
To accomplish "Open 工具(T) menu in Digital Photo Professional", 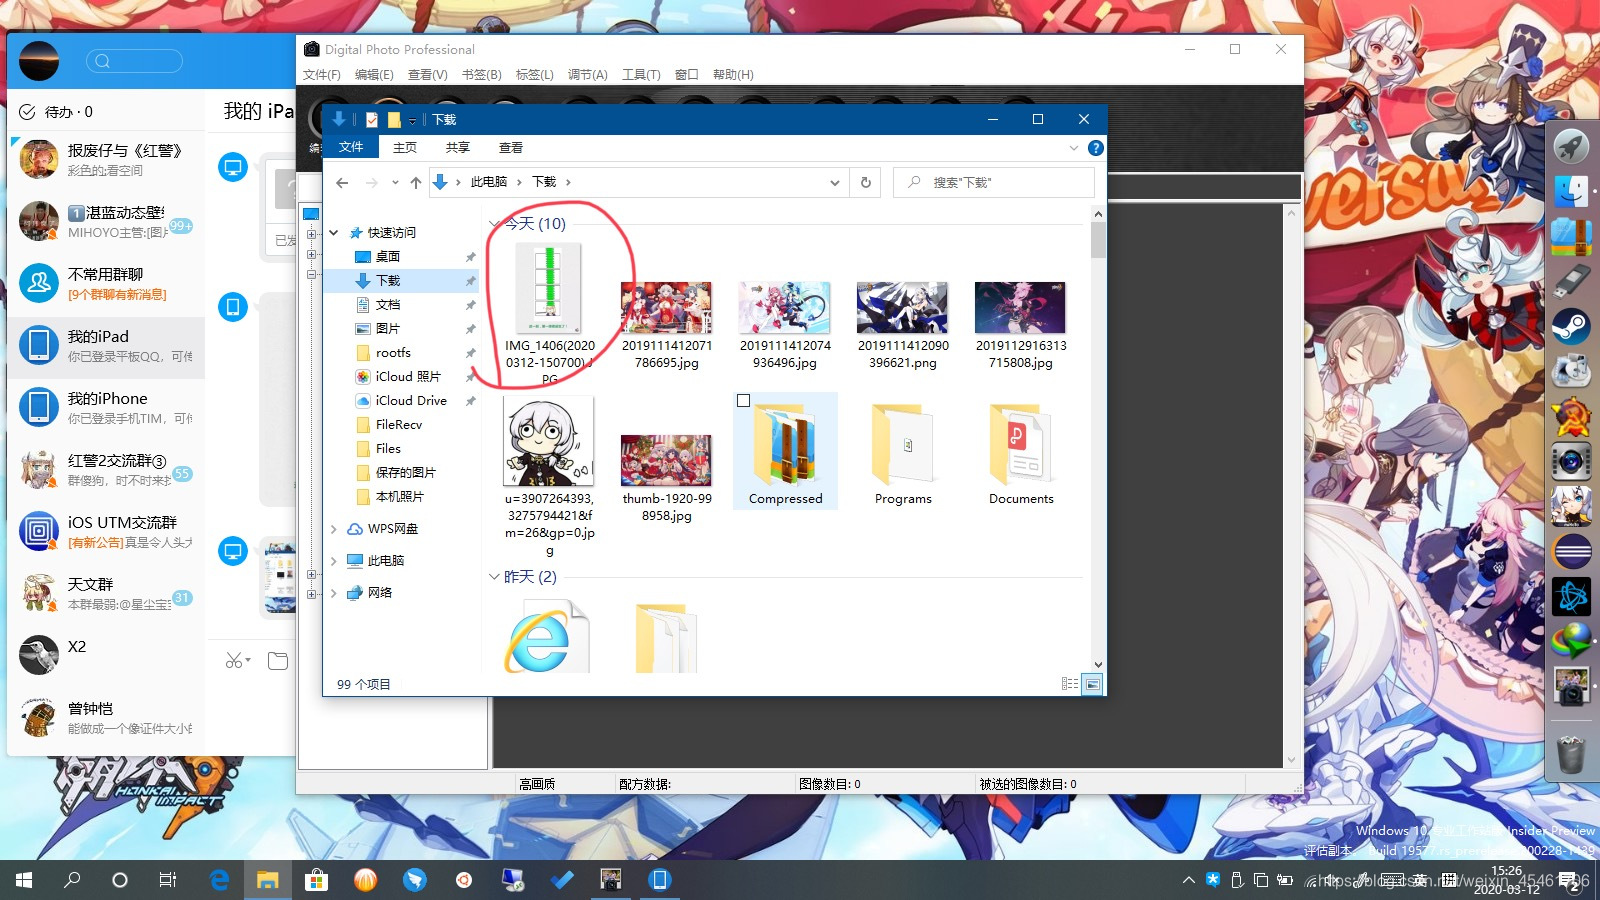I will click(641, 75).
